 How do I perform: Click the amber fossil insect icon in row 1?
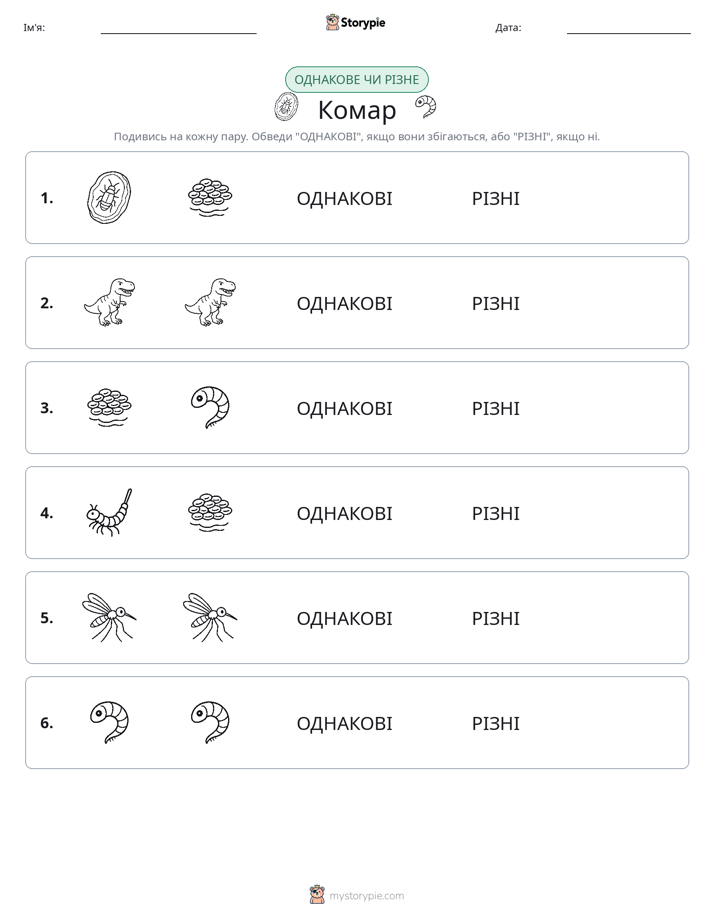[109, 197]
